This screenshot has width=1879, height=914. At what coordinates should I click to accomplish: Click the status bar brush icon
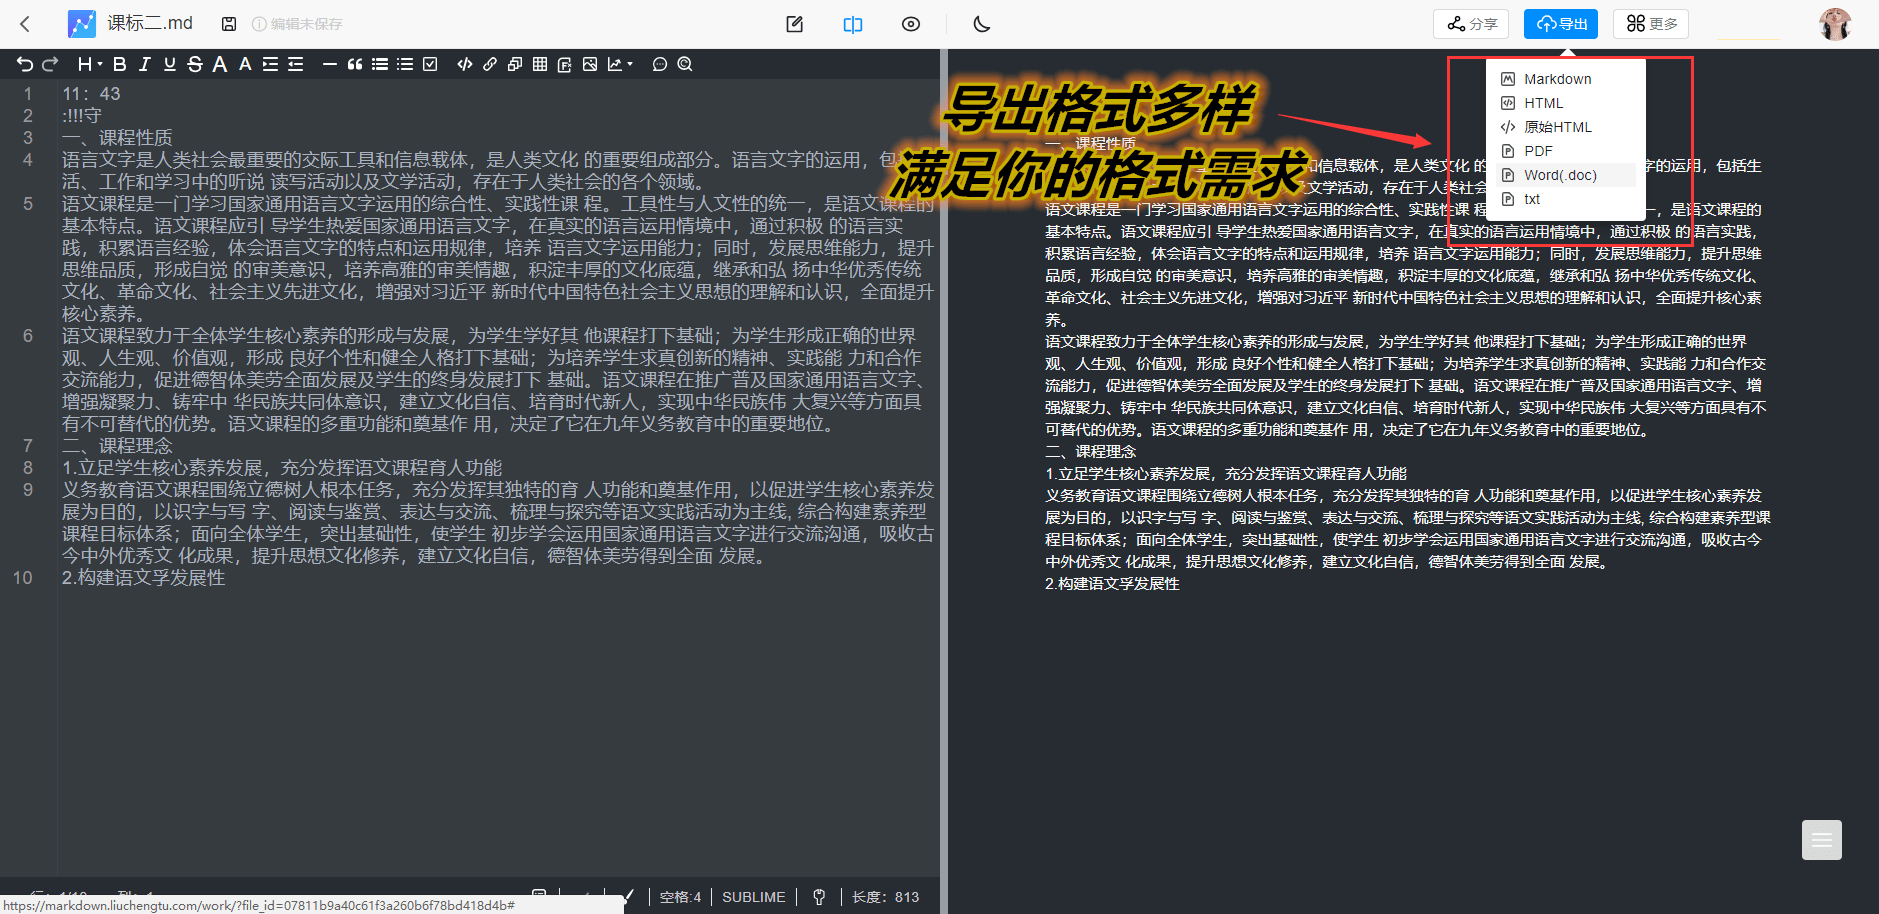click(x=628, y=896)
